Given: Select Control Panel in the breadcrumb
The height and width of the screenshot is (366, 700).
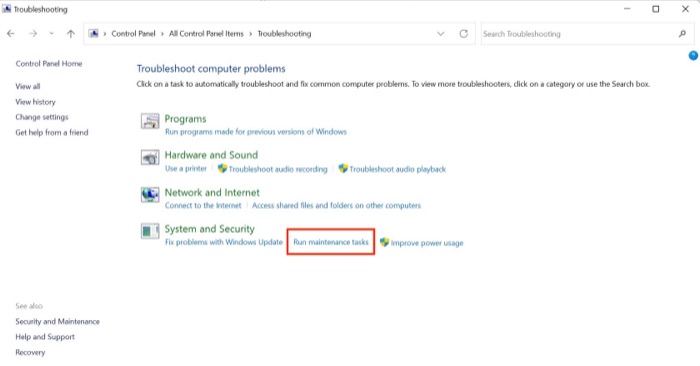Looking at the screenshot, I should [x=133, y=33].
